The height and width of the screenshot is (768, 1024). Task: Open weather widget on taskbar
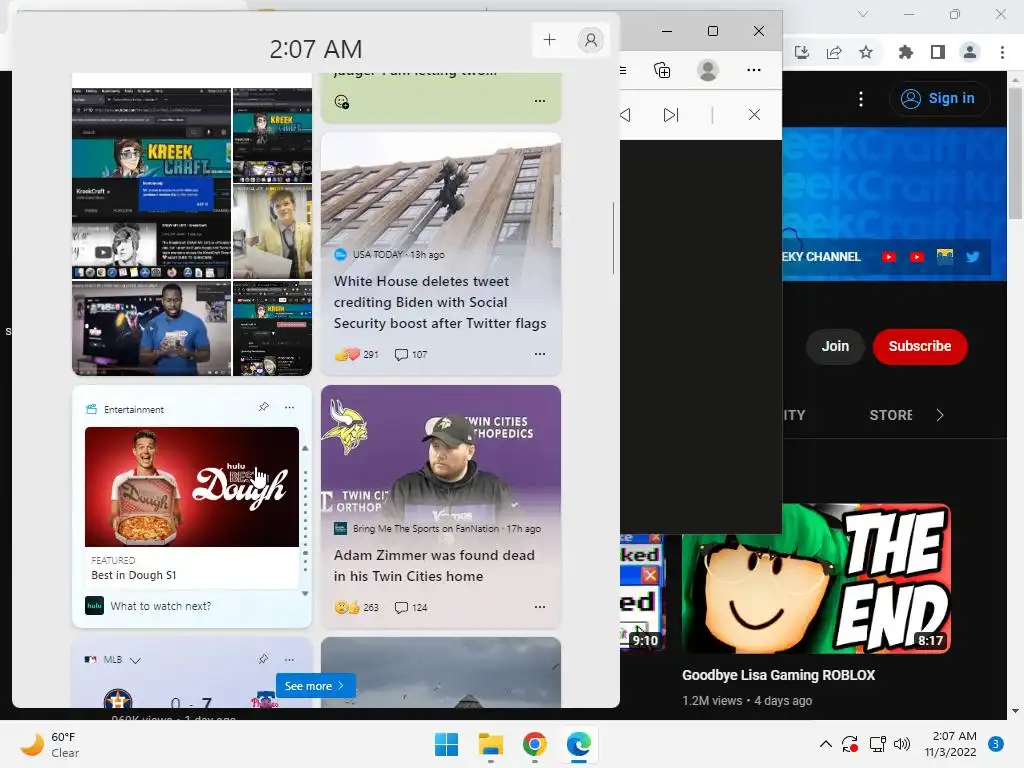pos(50,744)
